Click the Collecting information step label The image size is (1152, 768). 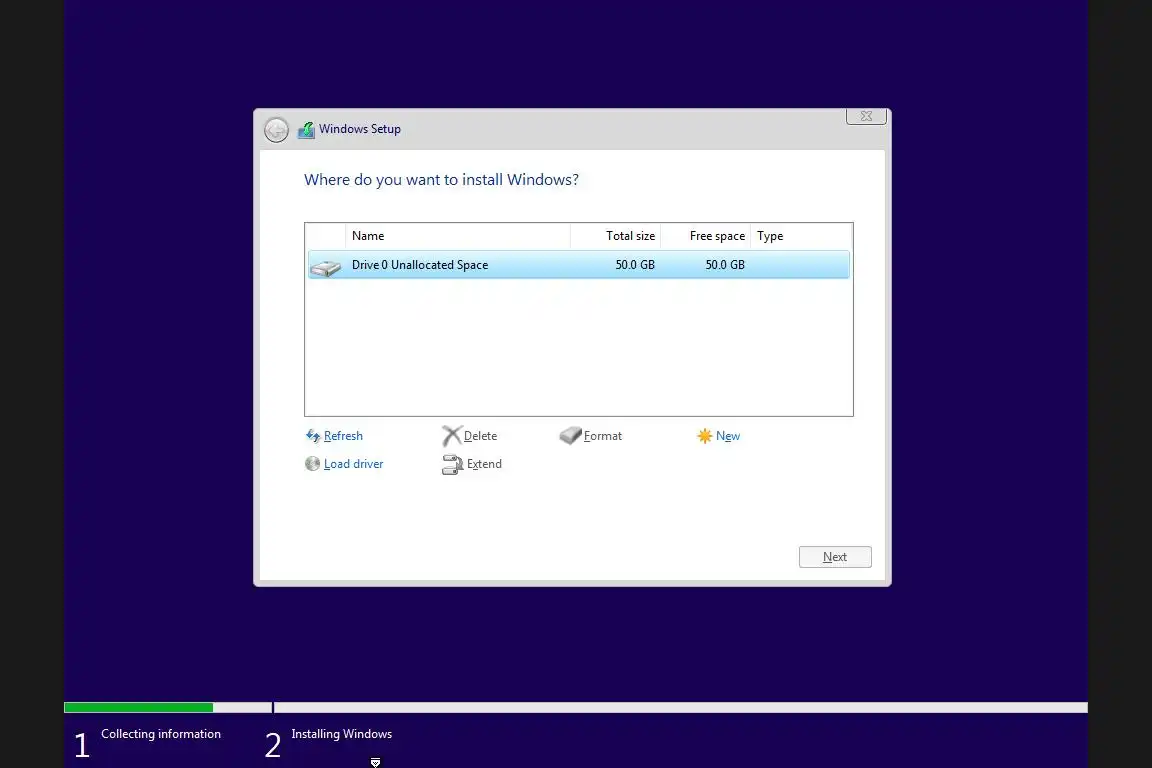161,733
